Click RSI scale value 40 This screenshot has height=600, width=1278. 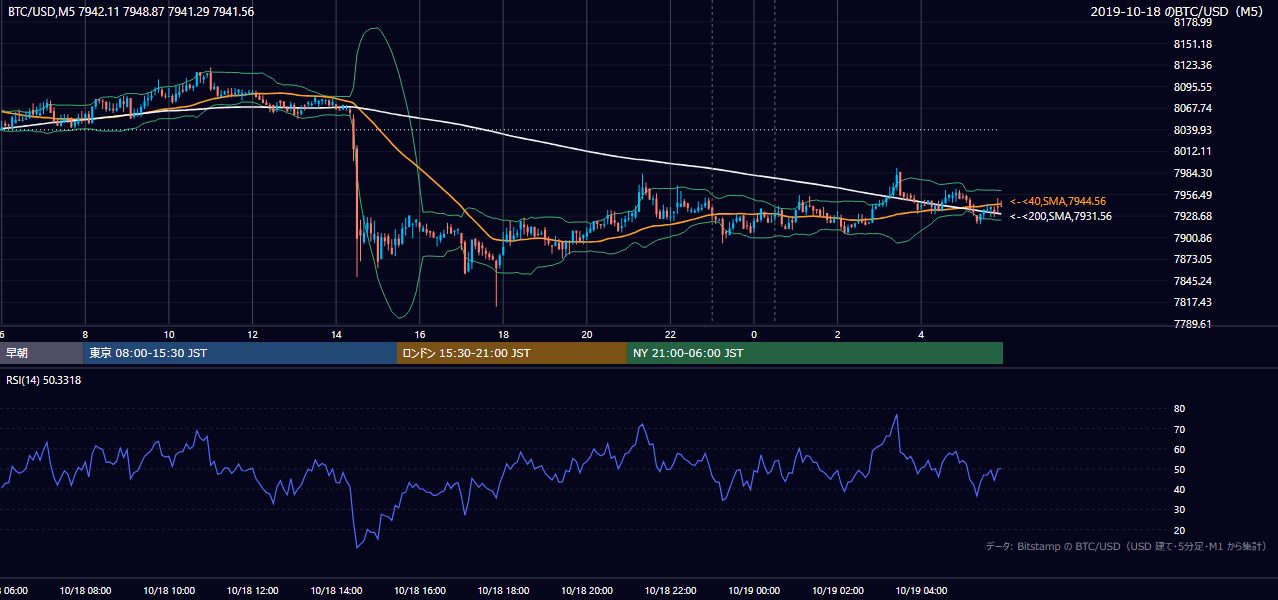(1180, 489)
